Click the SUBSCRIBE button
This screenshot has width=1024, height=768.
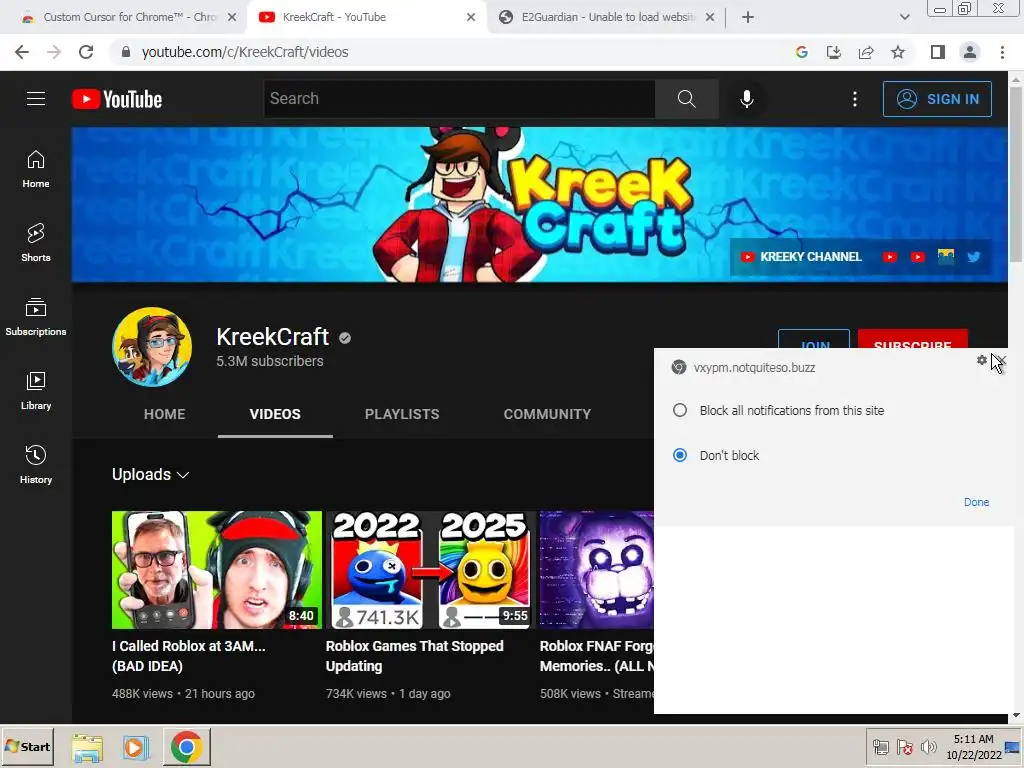pyautogui.click(x=912, y=339)
